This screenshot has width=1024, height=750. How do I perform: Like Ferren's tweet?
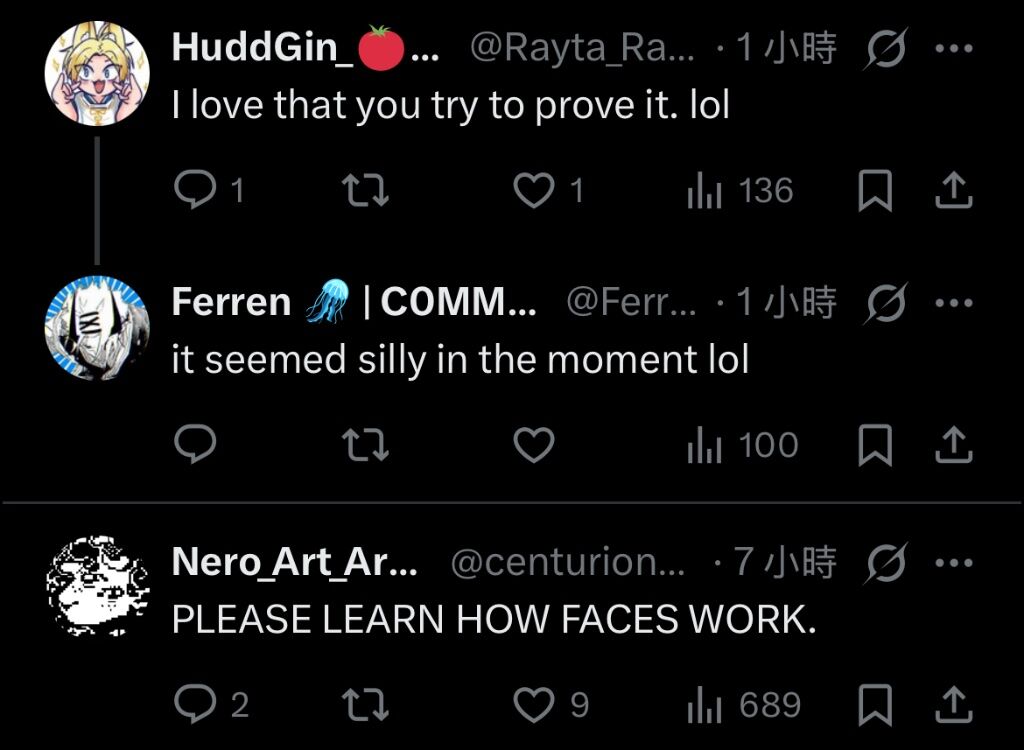(533, 445)
